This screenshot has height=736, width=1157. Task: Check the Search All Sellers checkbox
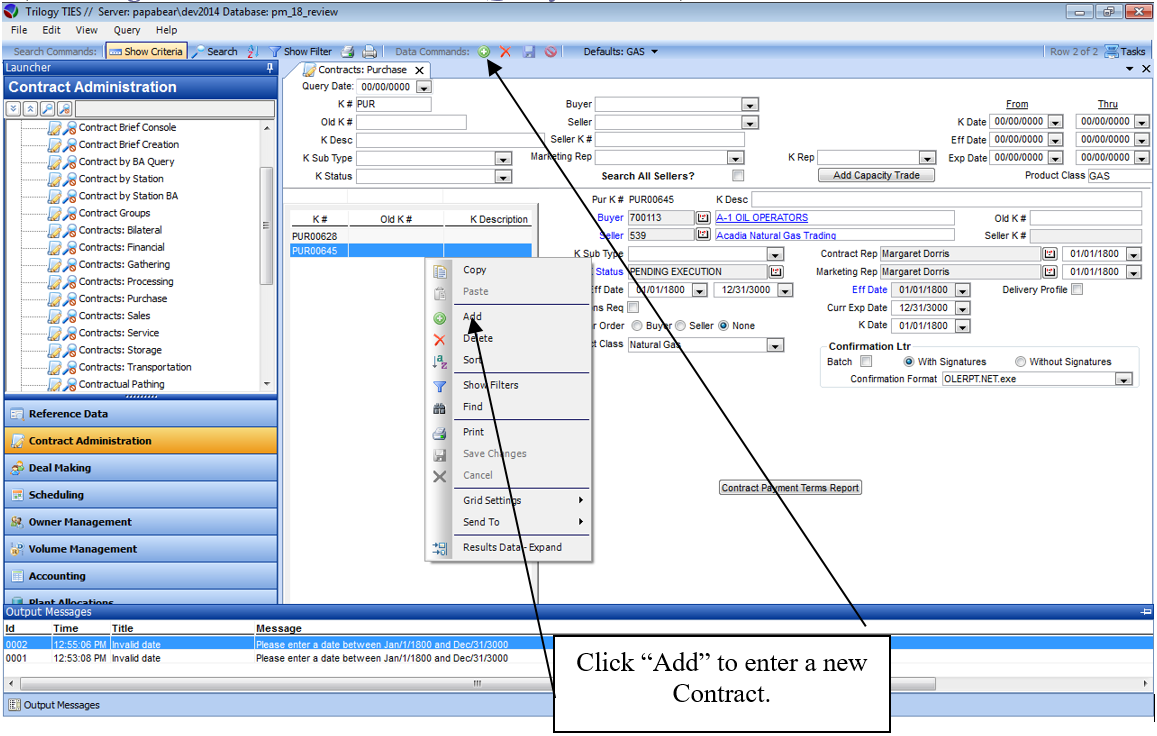[x=738, y=176]
